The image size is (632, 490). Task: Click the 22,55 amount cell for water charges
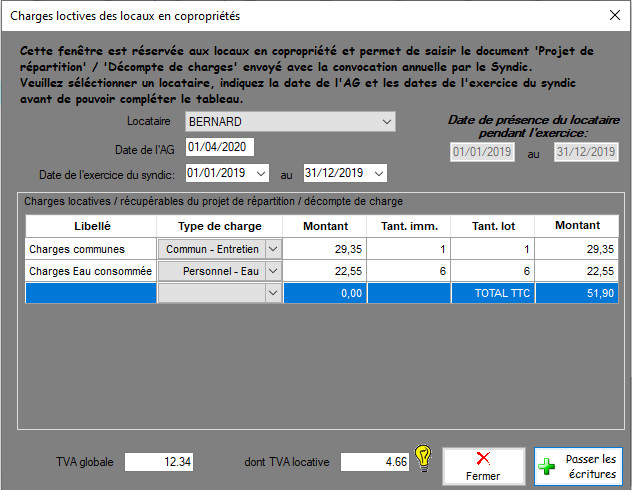click(x=325, y=270)
